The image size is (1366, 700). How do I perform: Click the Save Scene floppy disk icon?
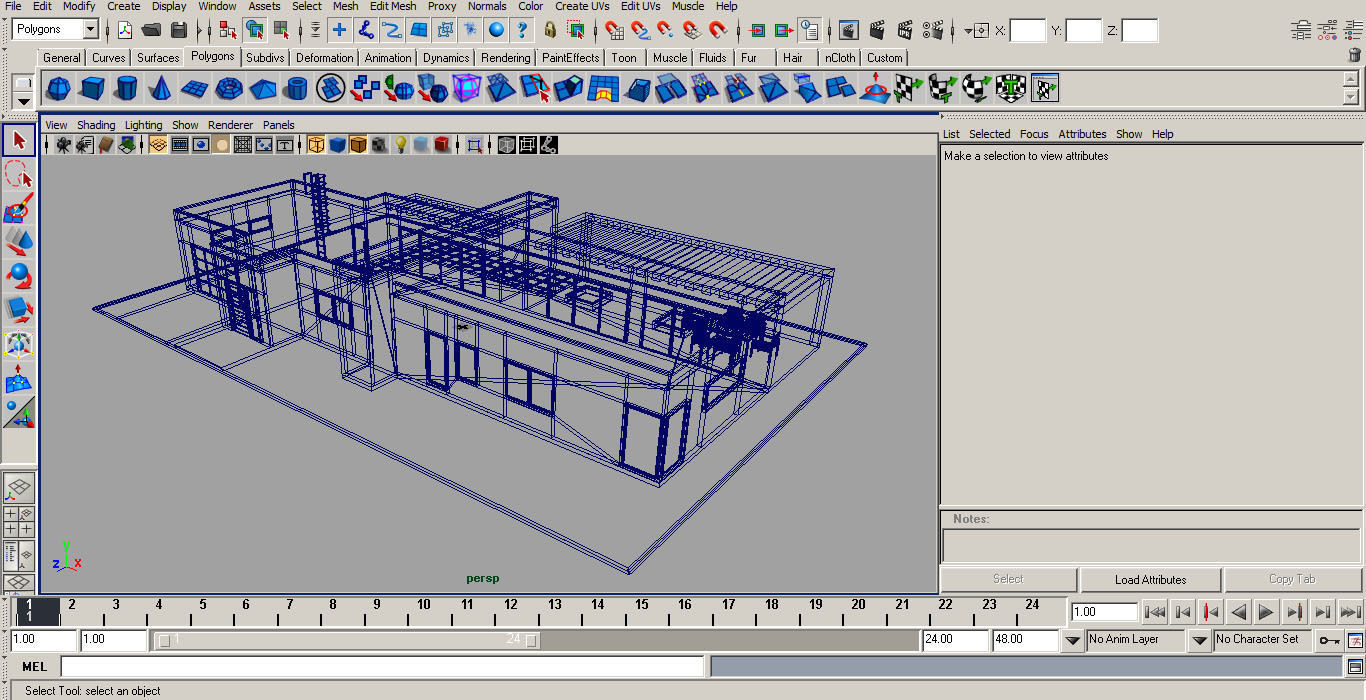point(179,29)
